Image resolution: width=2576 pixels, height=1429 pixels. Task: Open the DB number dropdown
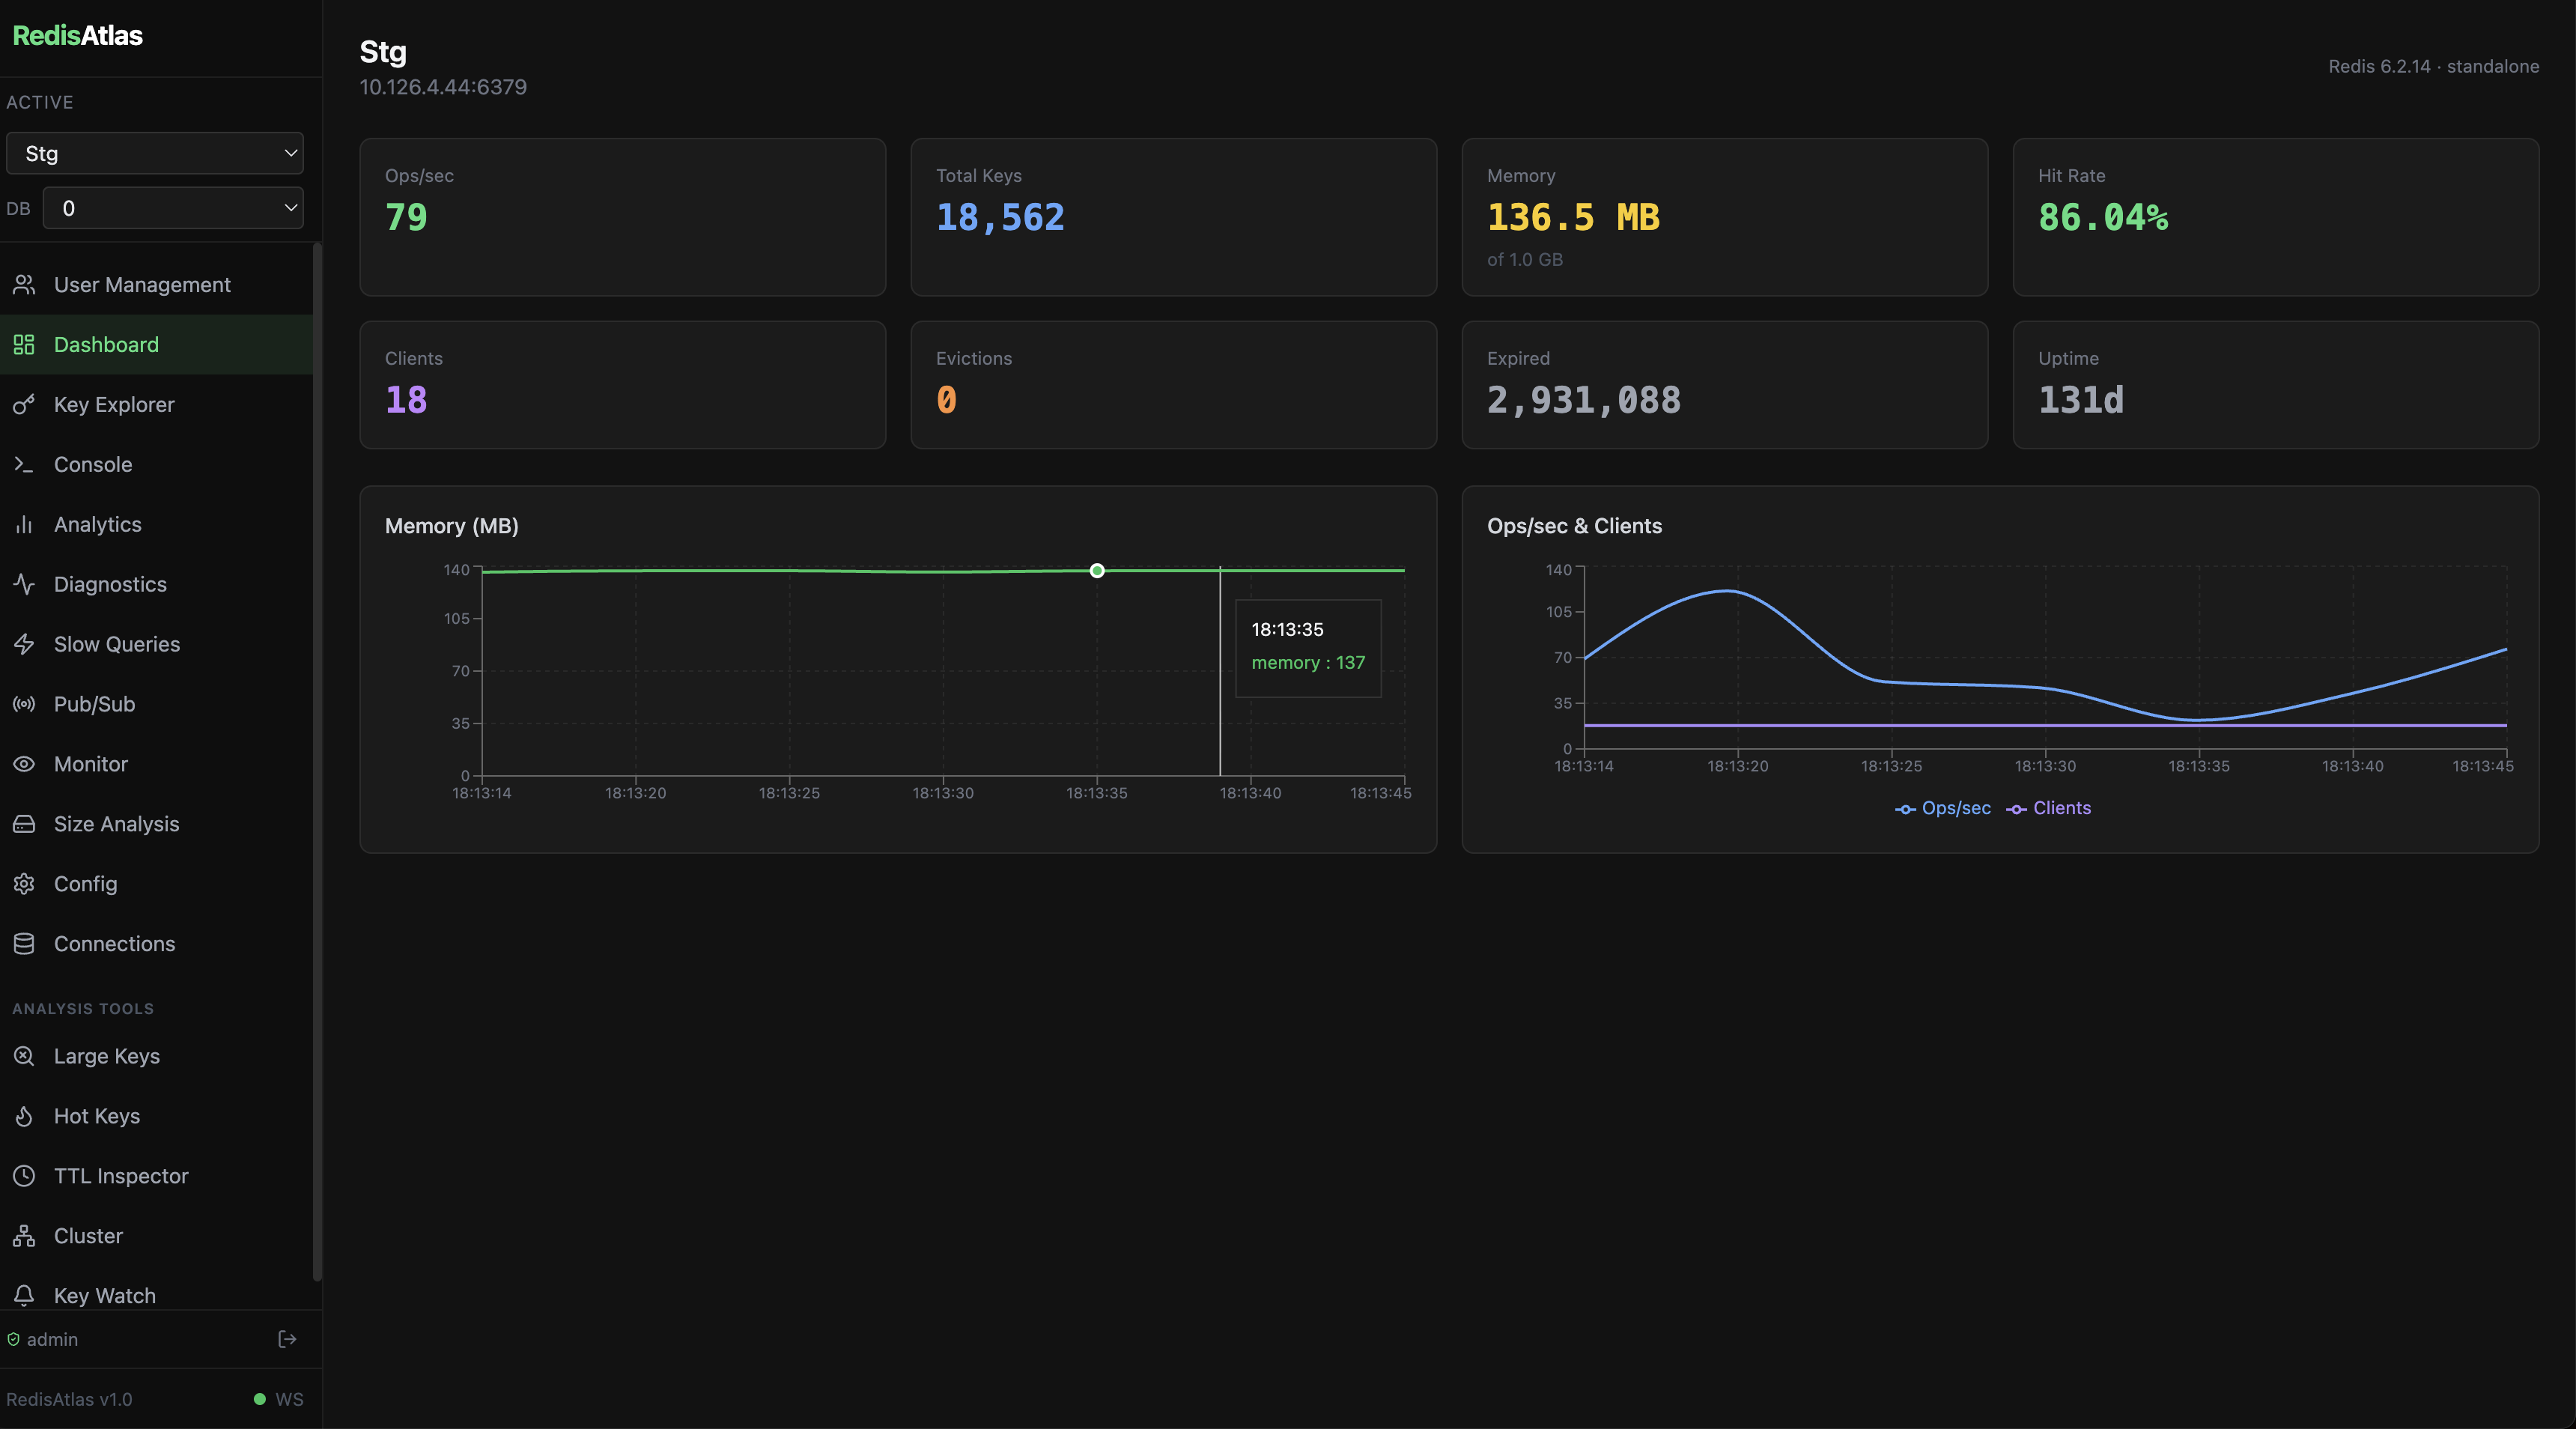click(173, 208)
